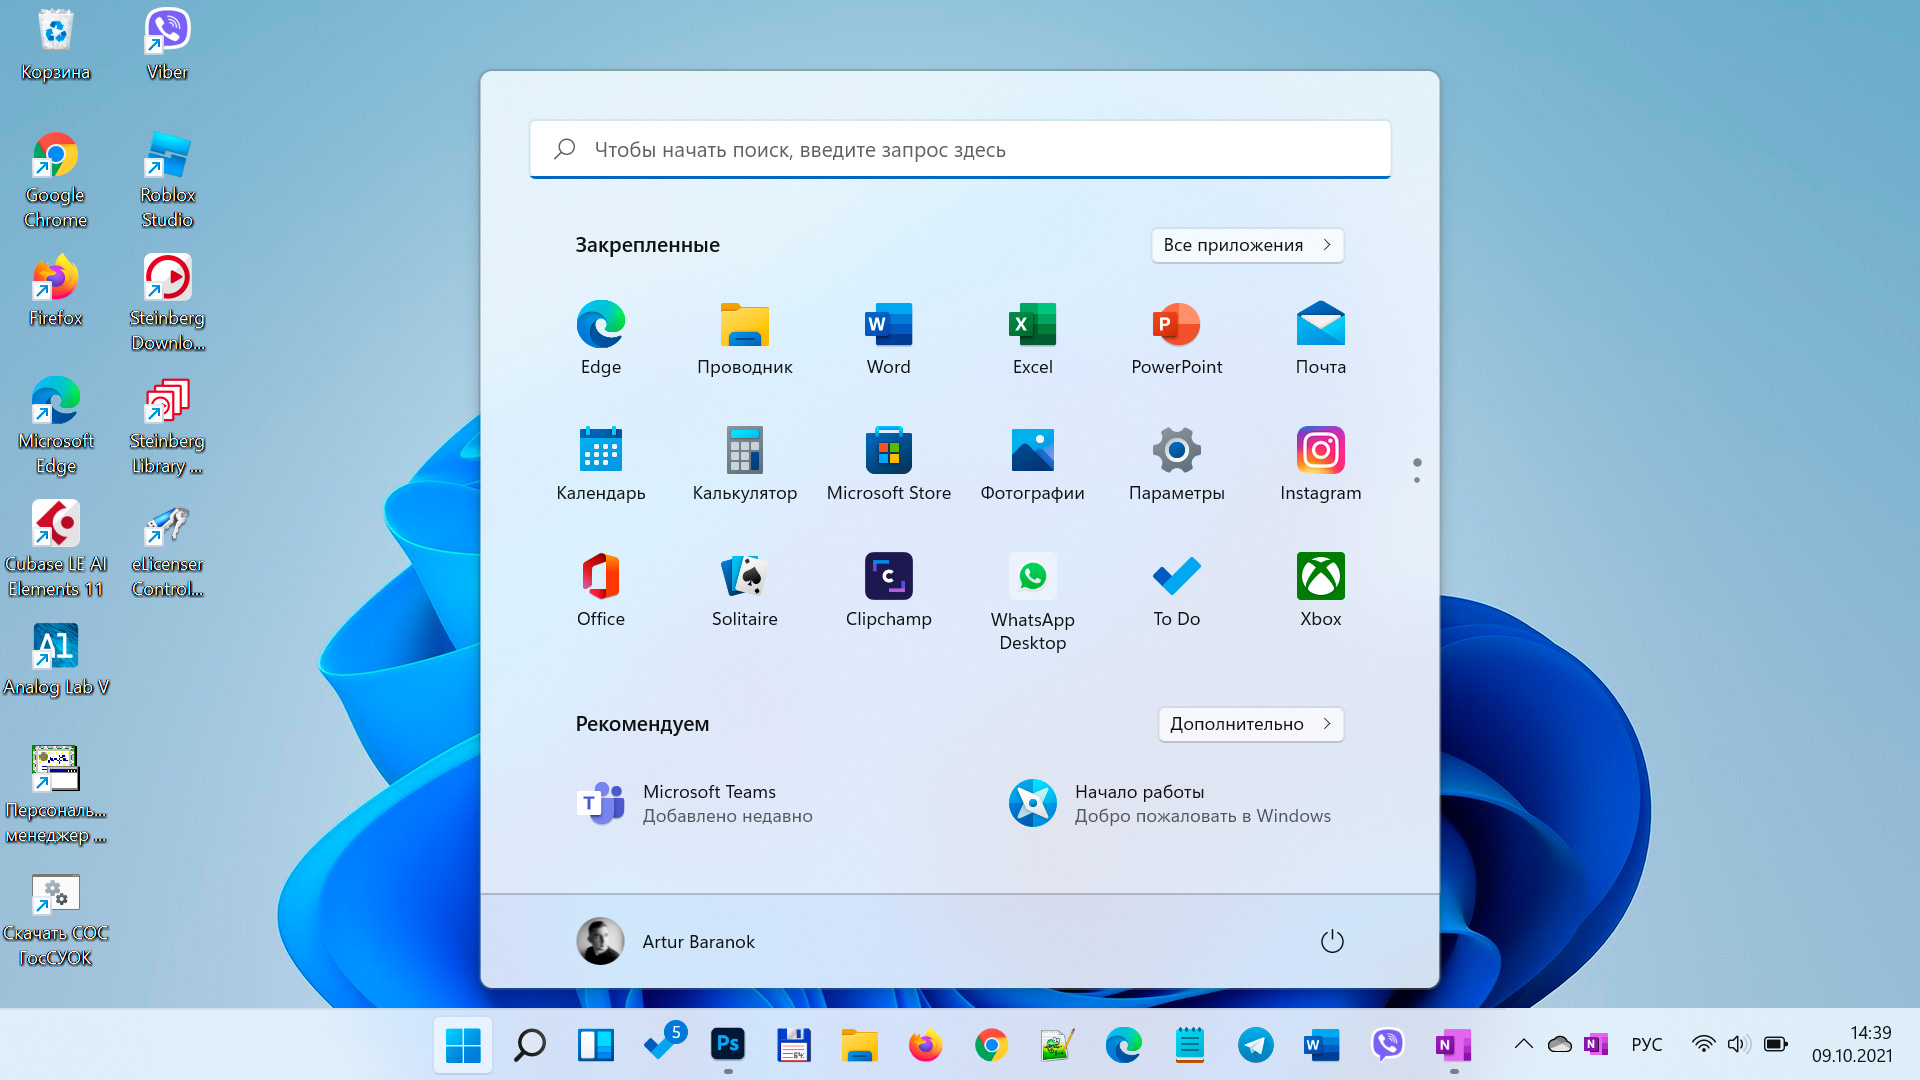Click the power button in Start menu

tap(1332, 941)
